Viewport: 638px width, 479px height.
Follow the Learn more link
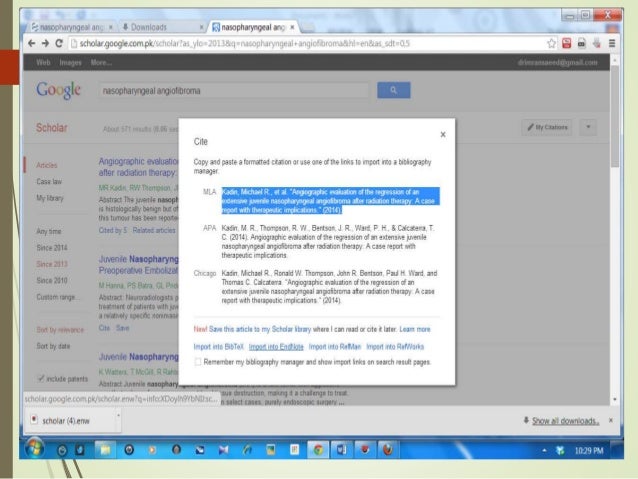415,329
